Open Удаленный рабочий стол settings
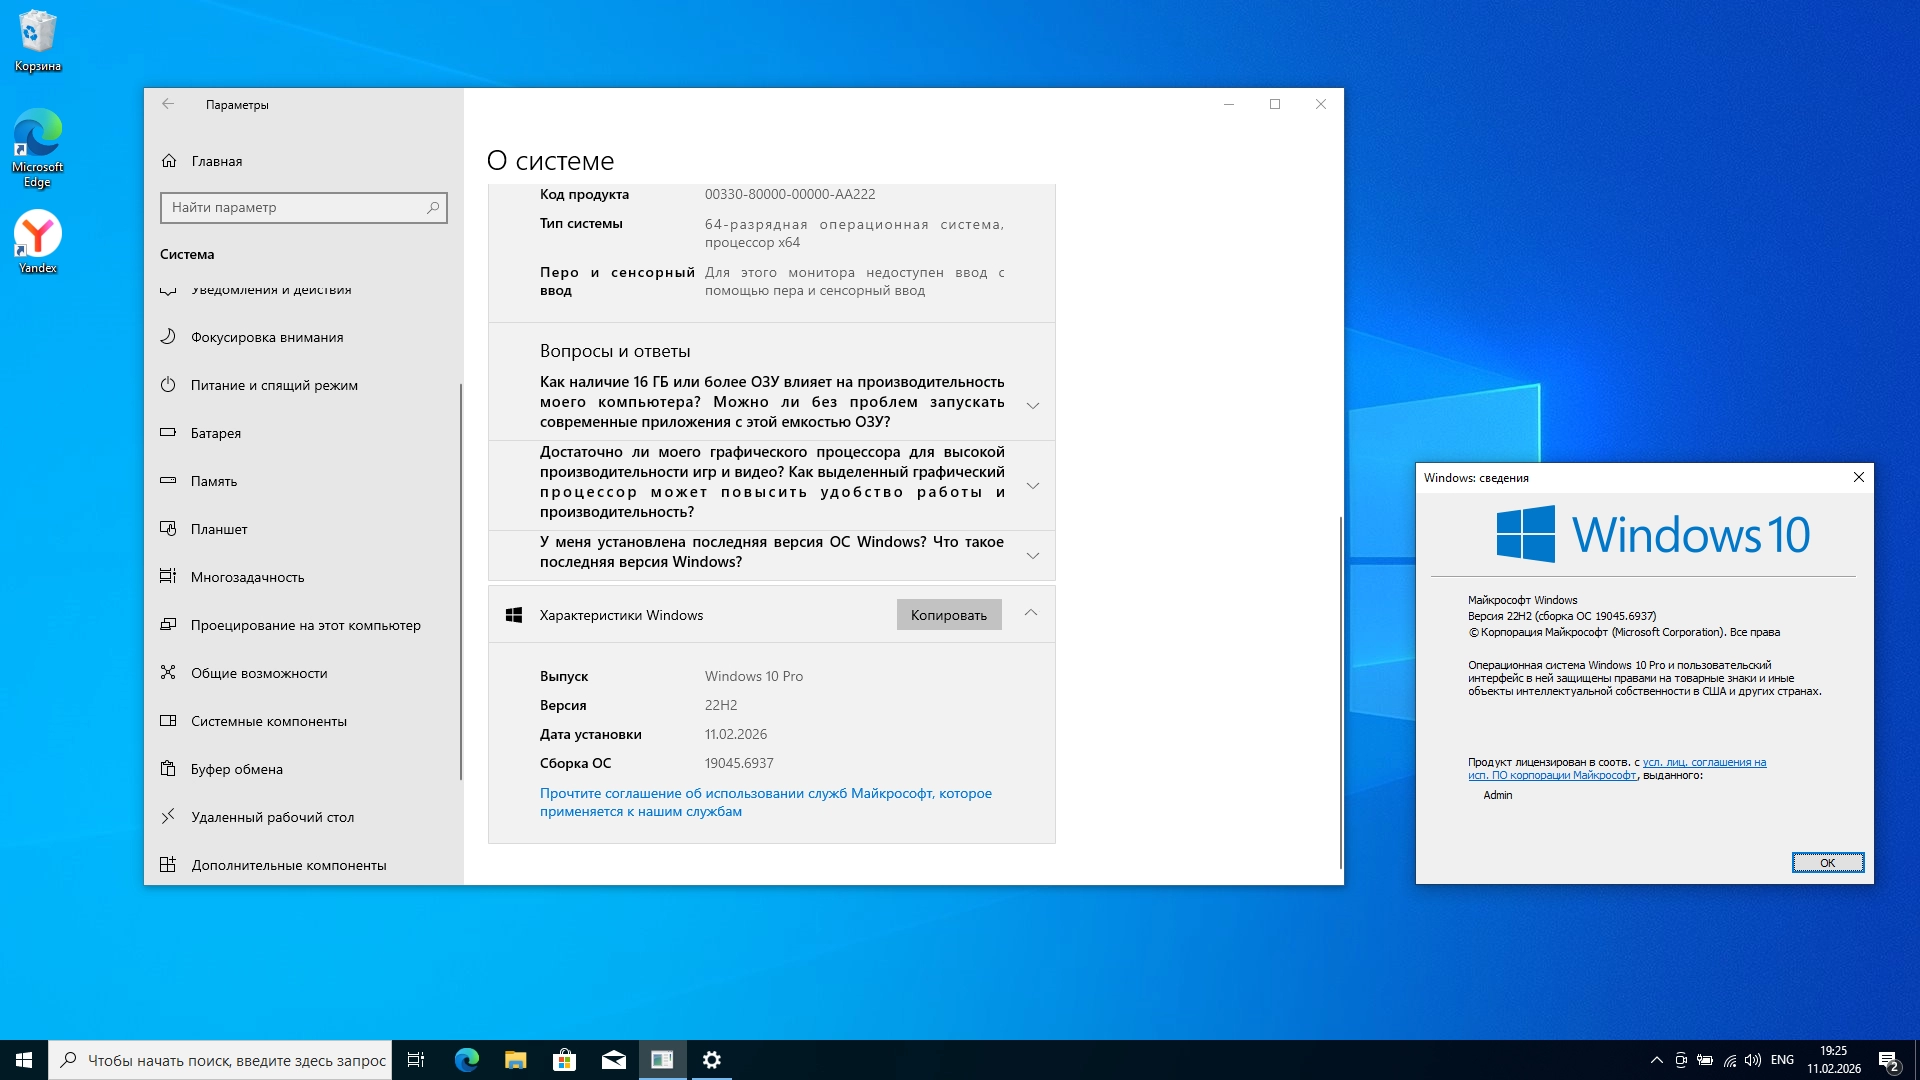Image resolution: width=1920 pixels, height=1080 pixels. tap(272, 817)
